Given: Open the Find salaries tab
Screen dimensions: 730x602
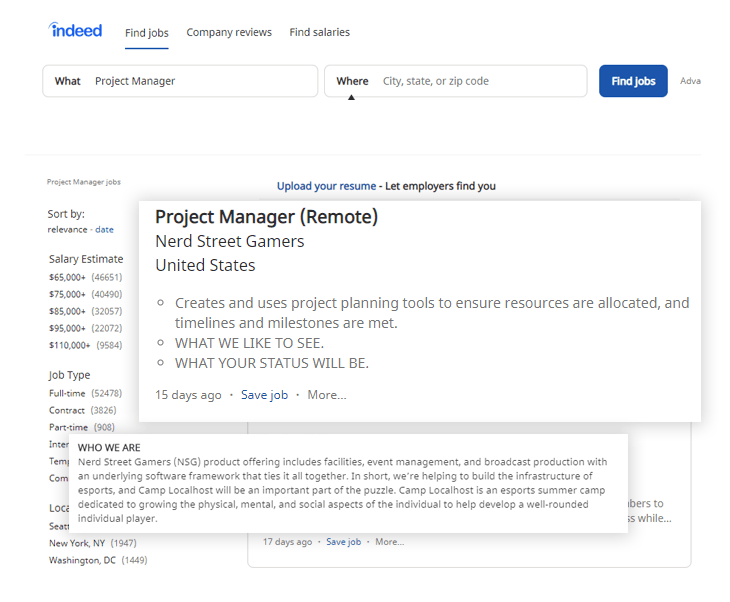Looking at the screenshot, I should point(319,32).
